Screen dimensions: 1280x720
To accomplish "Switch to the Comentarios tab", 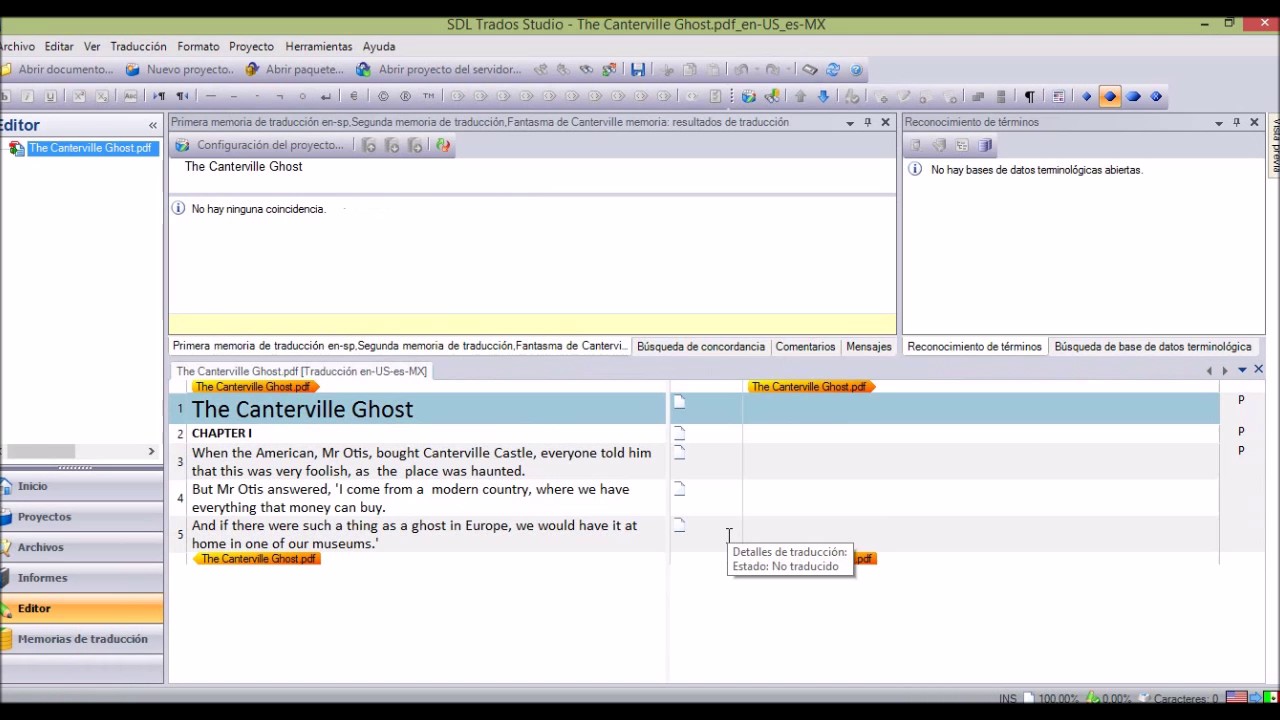I will tap(805, 347).
